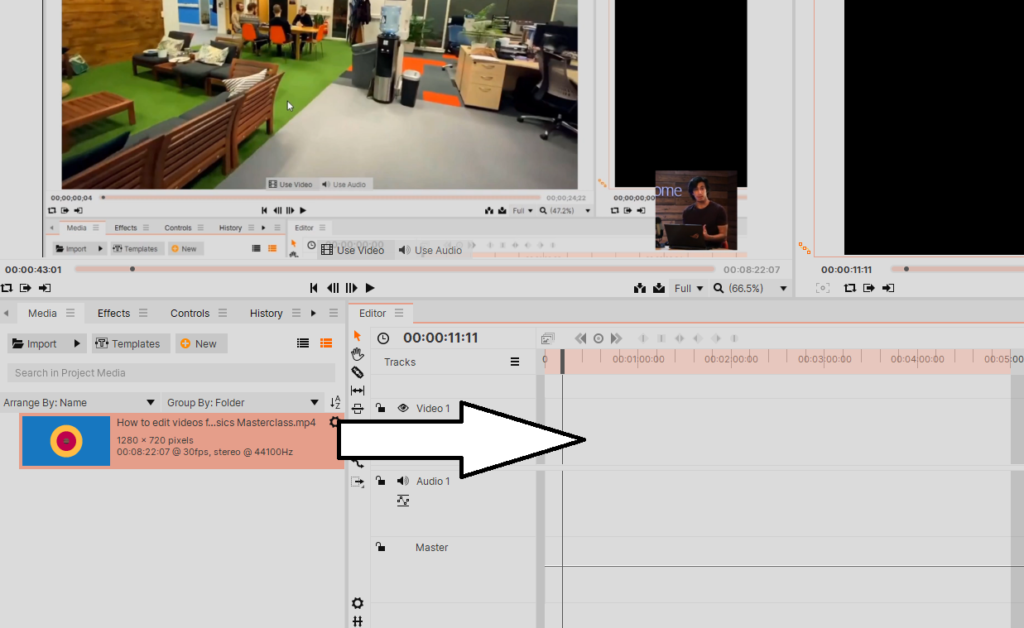
Task: Click the insert-mode icon beside Audio 1
Action: tap(357, 482)
